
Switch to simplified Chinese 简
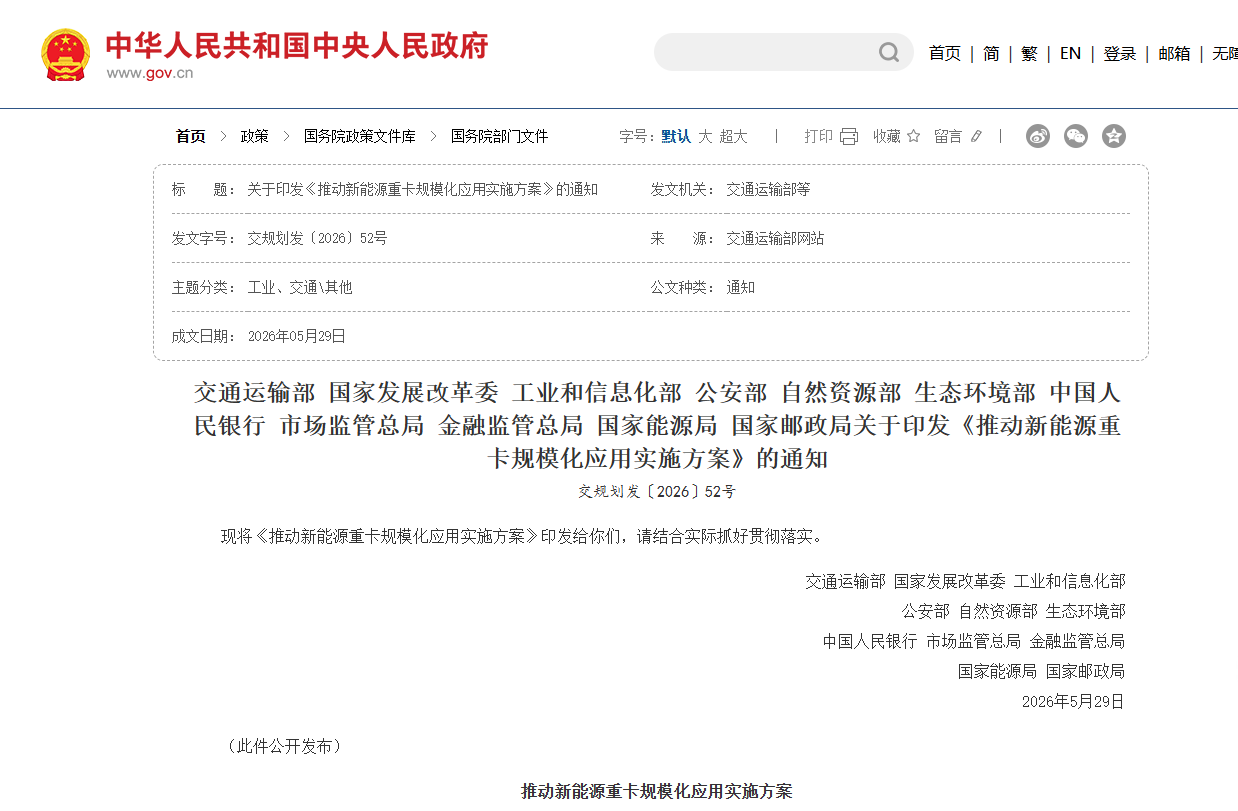[991, 53]
